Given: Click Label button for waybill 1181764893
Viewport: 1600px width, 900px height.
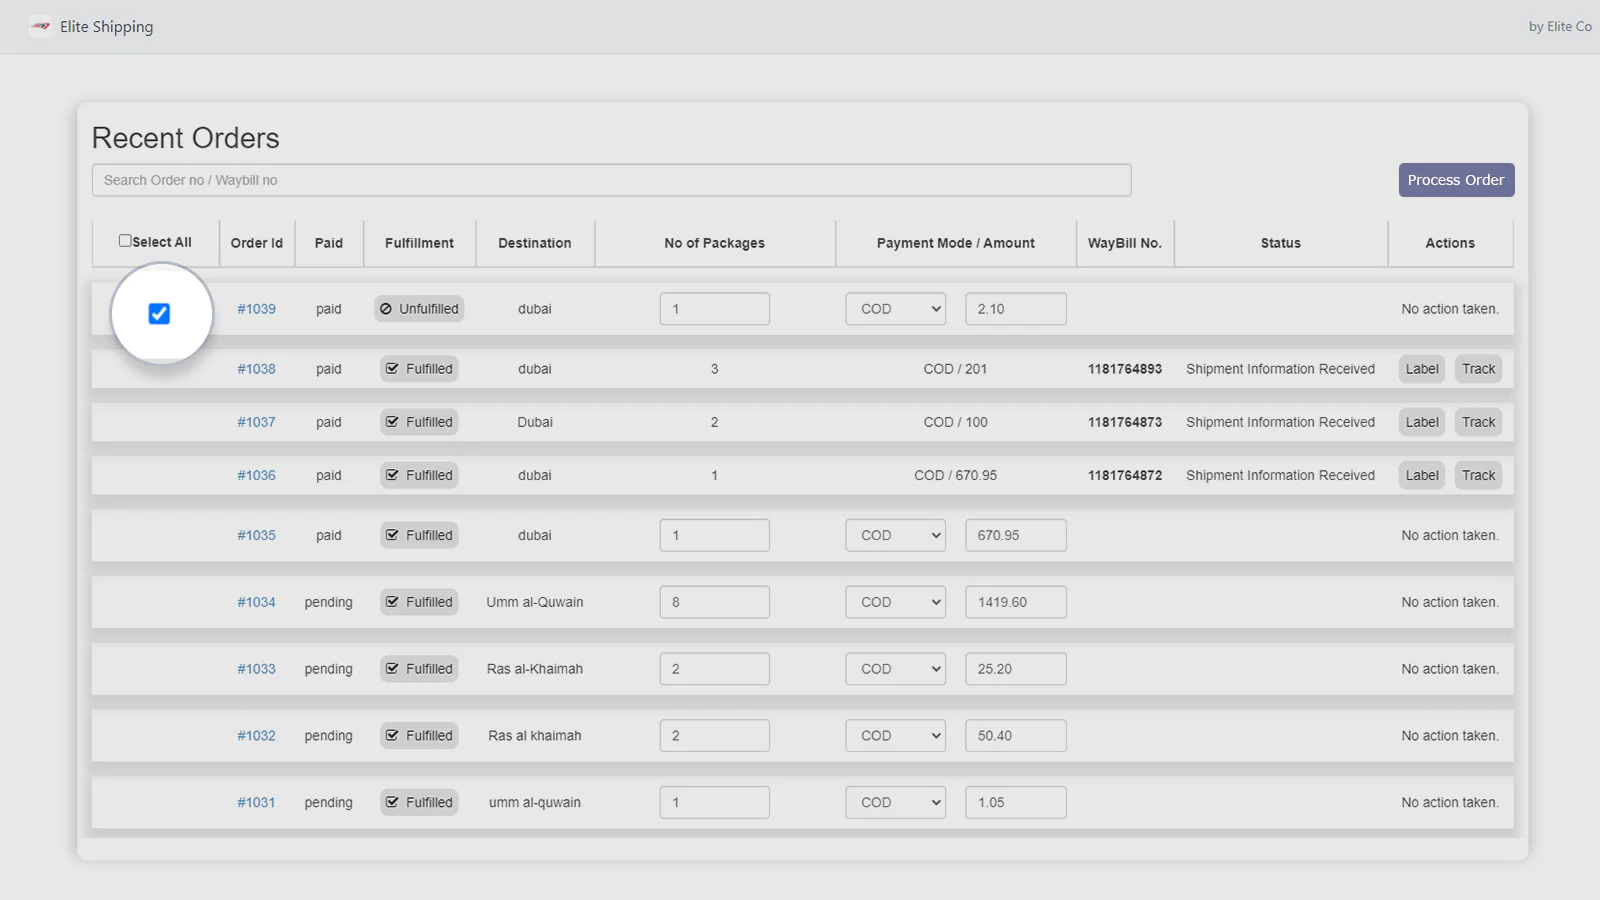Looking at the screenshot, I should point(1421,369).
